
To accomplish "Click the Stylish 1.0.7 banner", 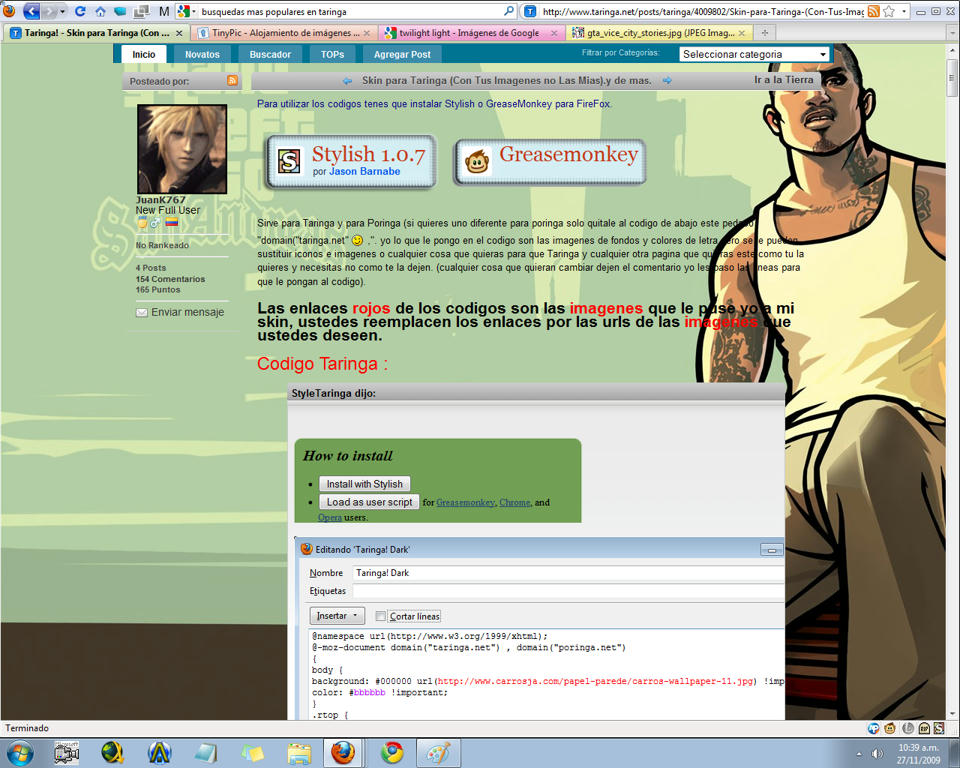I will click(x=351, y=162).
